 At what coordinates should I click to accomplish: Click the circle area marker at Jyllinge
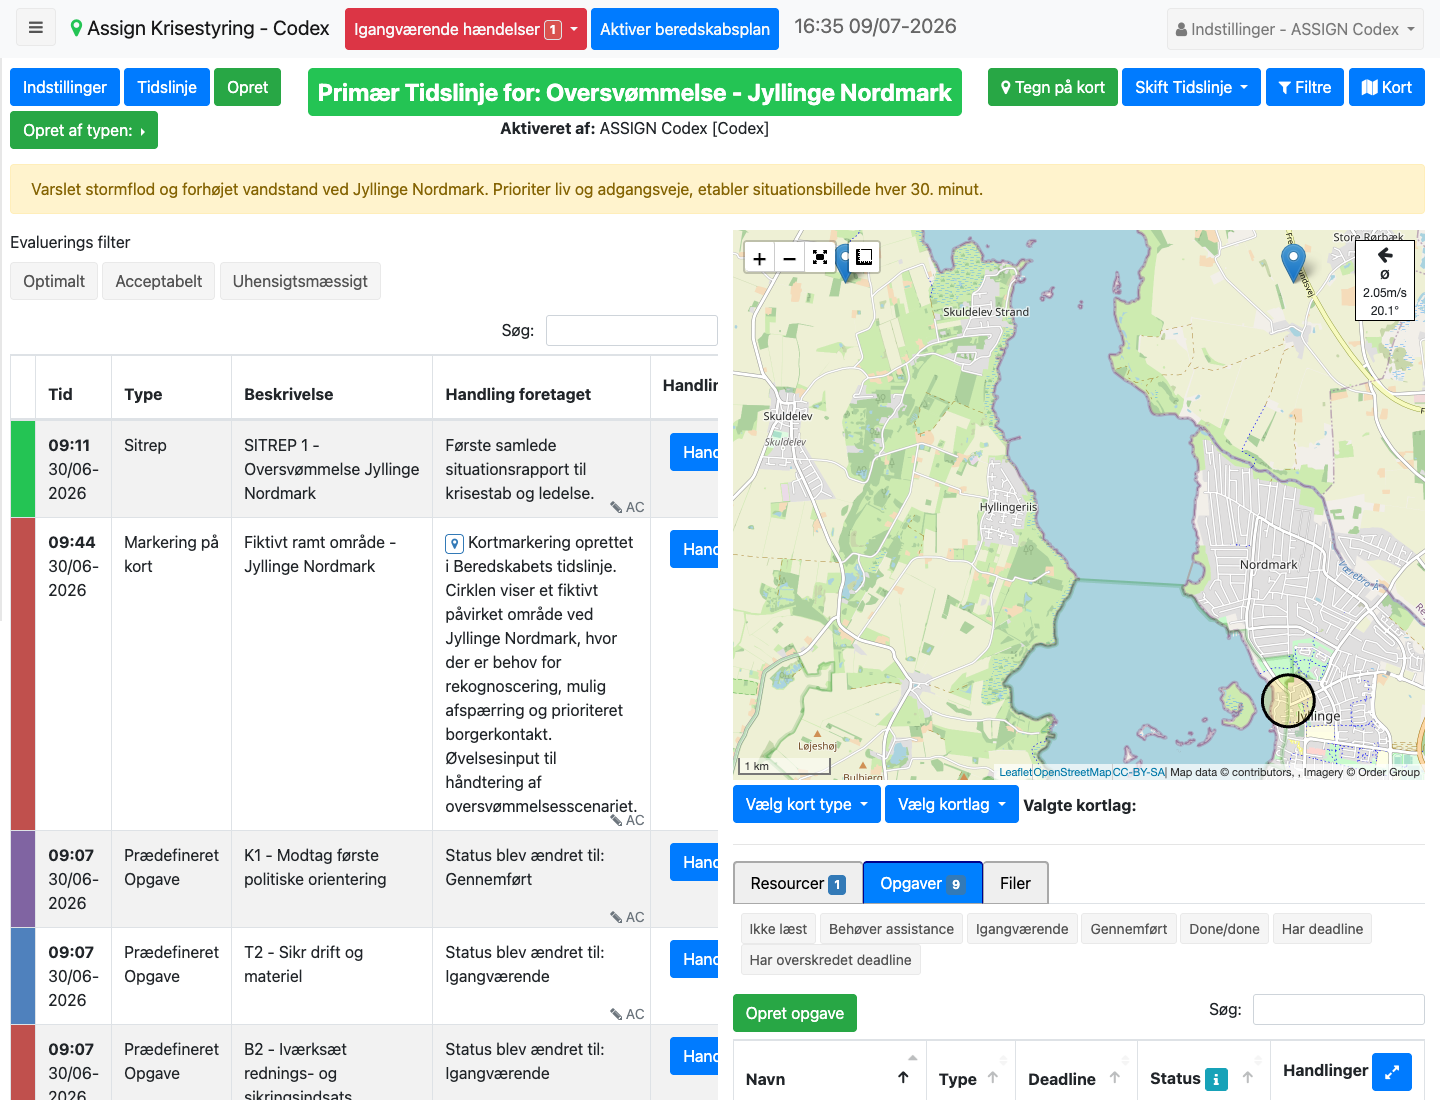point(1288,701)
